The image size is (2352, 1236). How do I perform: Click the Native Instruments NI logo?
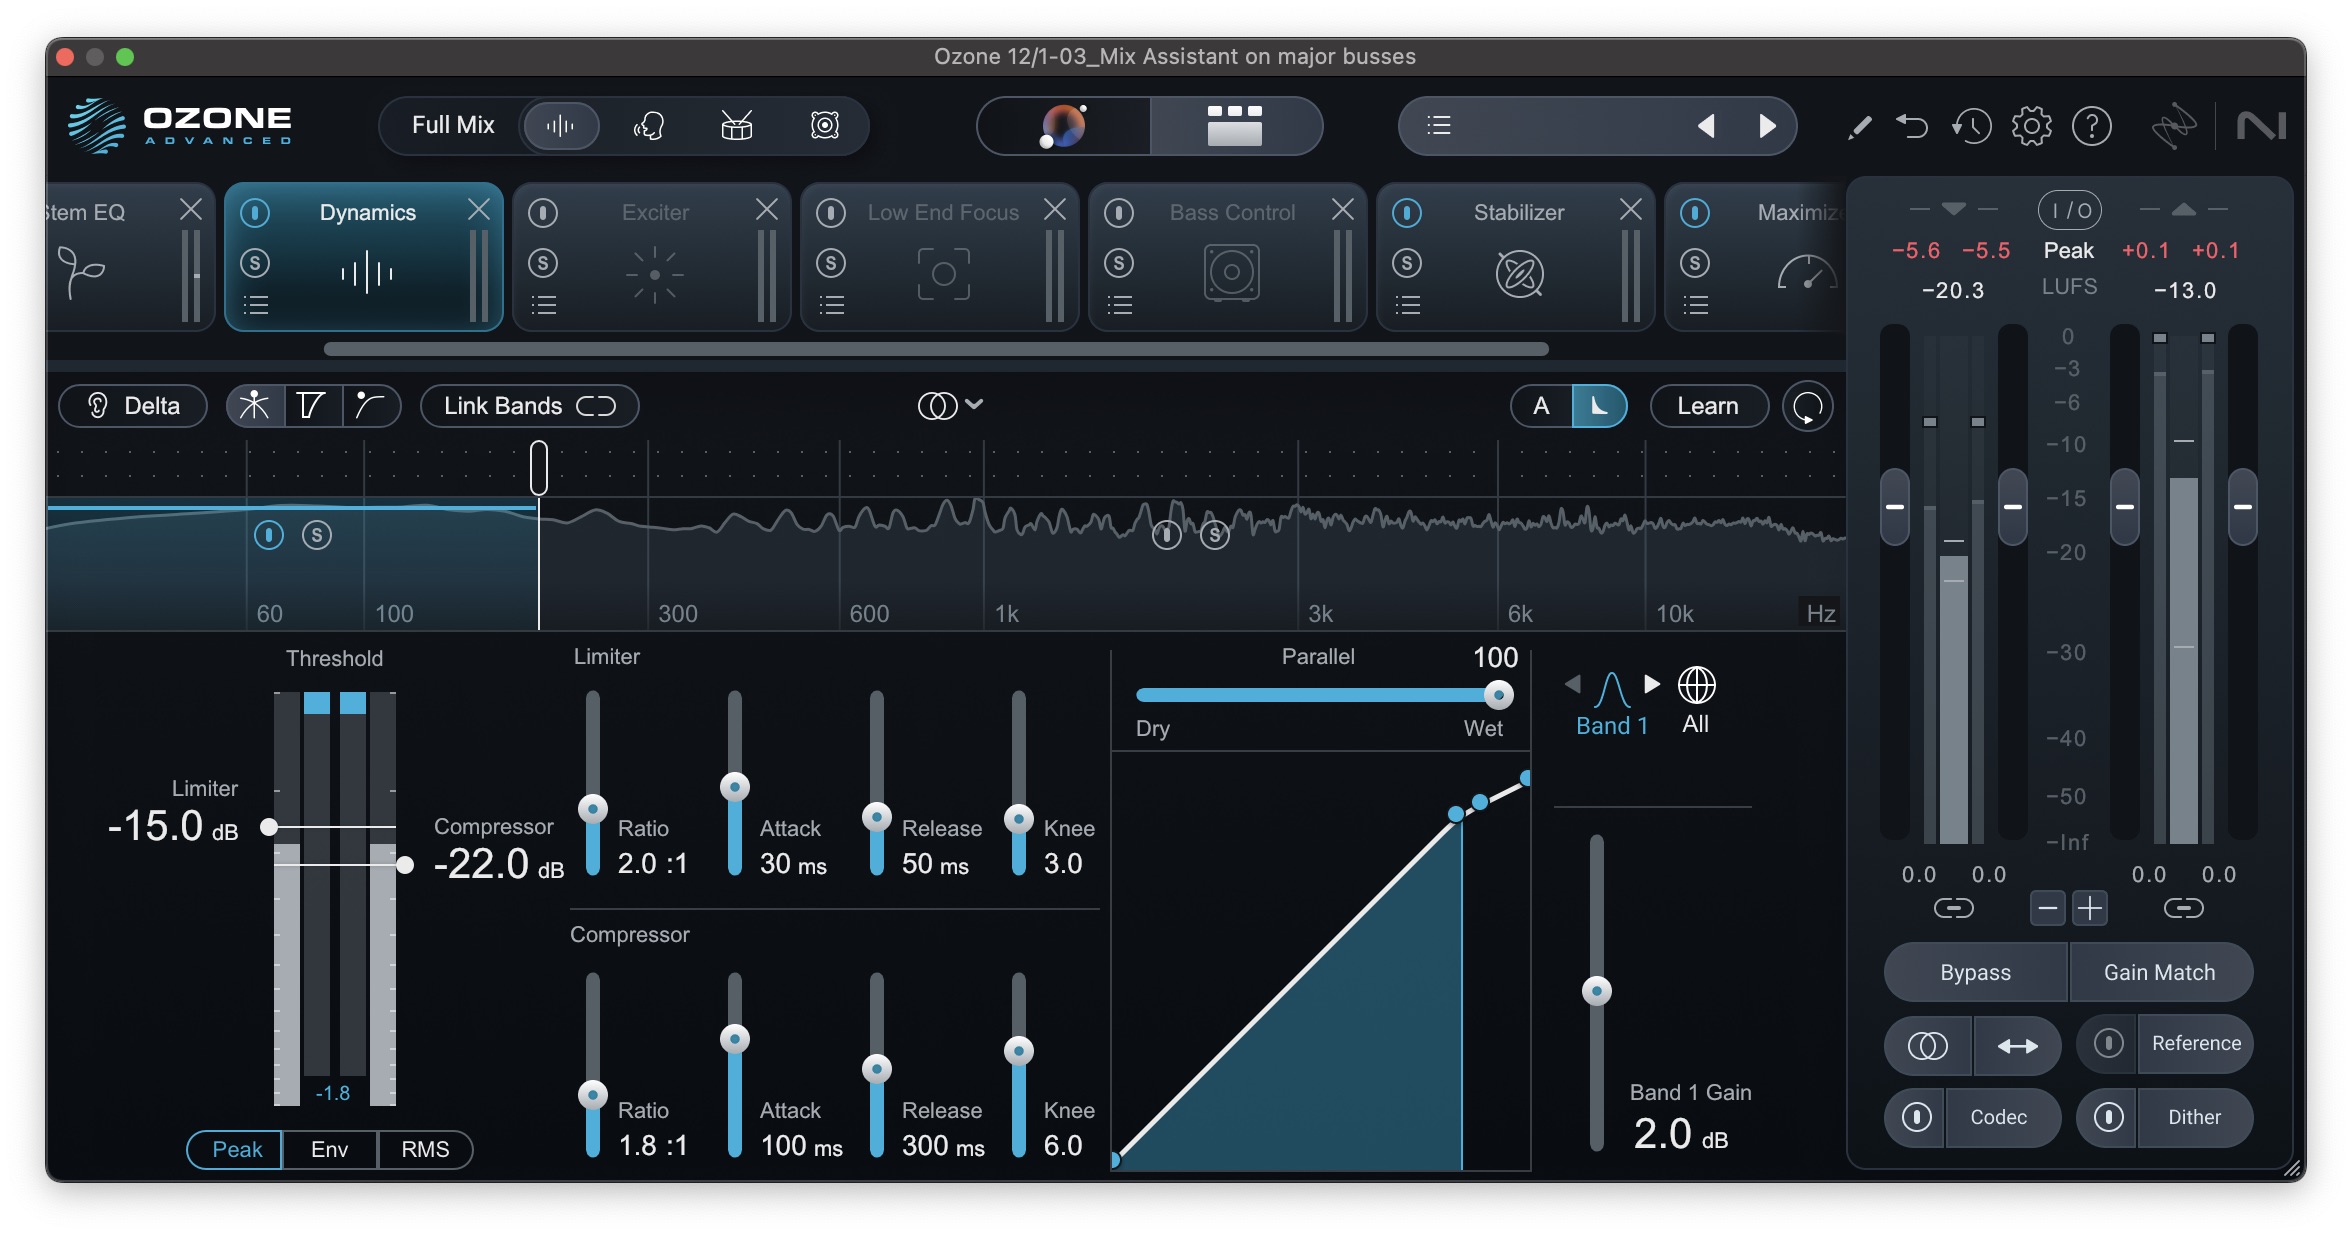[2262, 127]
